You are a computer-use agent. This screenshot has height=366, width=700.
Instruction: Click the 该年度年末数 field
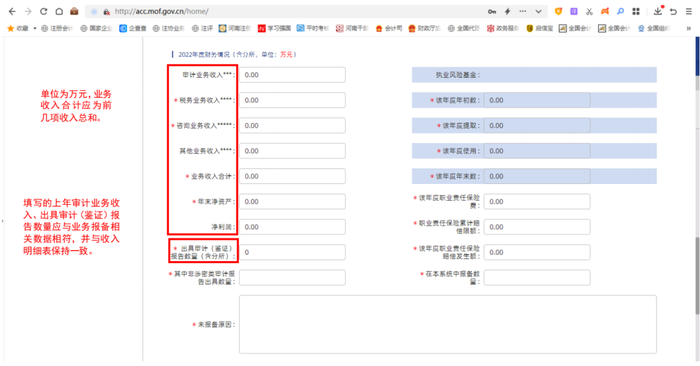[x=537, y=176]
